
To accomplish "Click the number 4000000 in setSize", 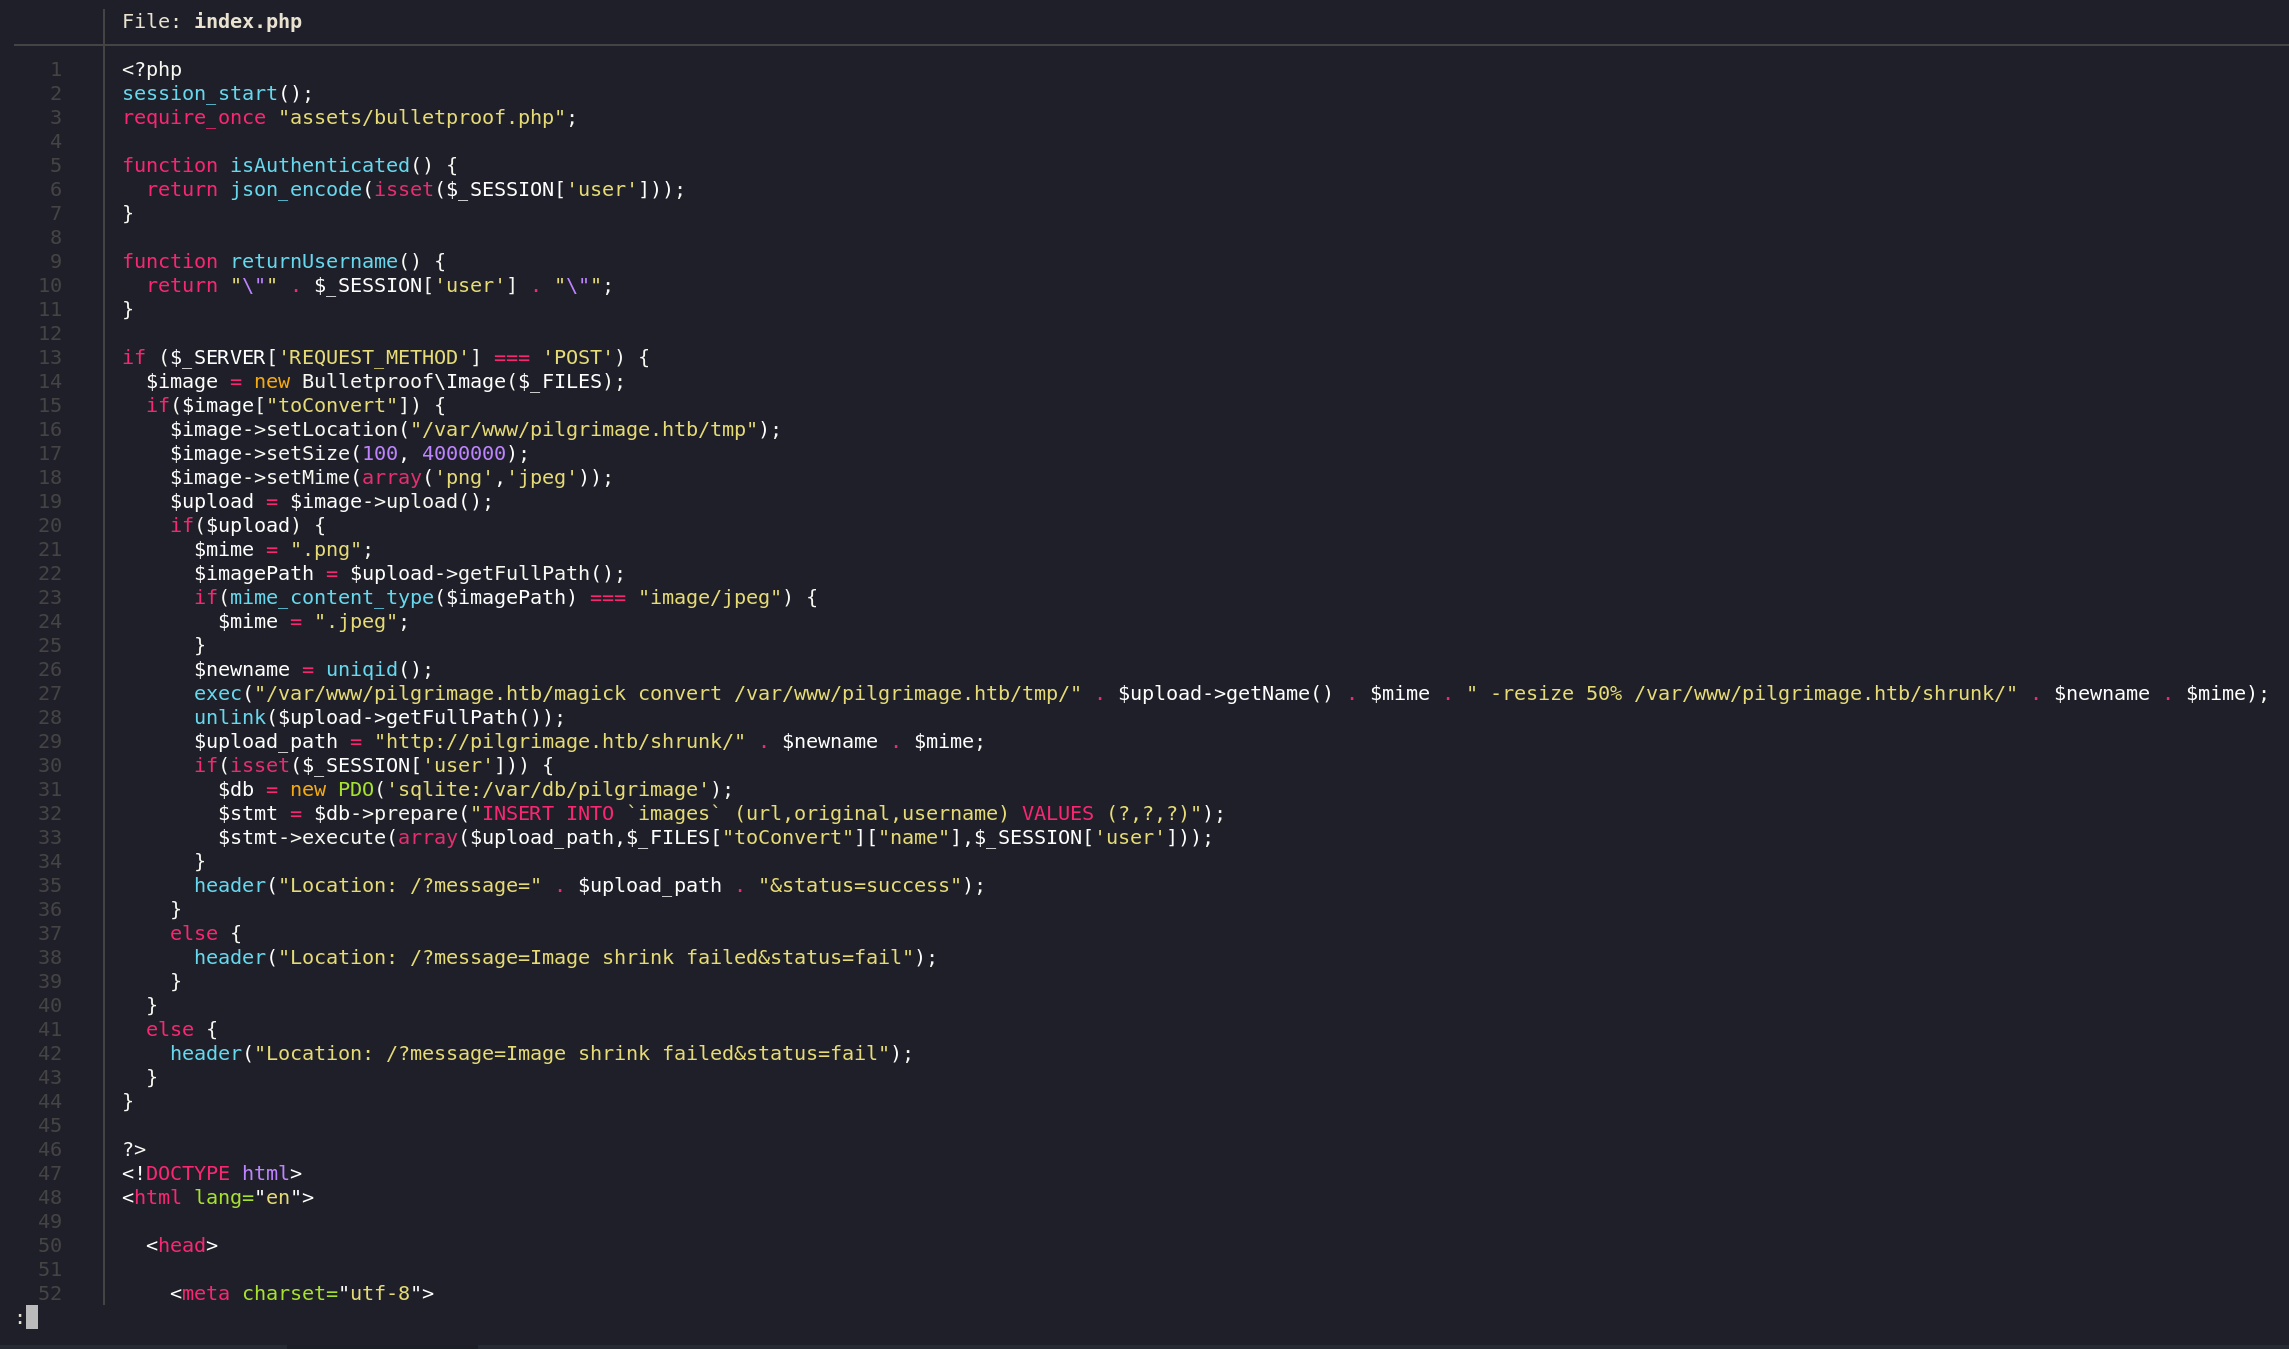I will point(464,453).
